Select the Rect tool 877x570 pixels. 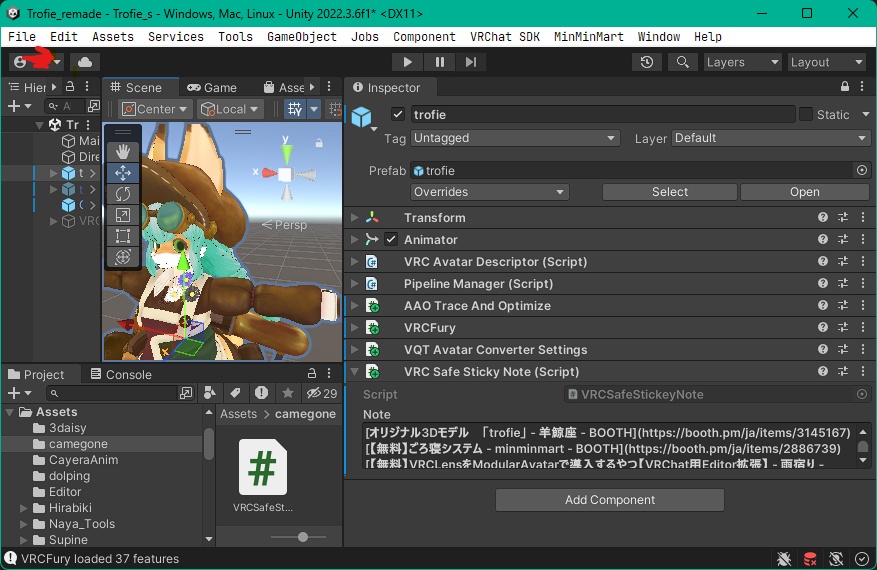123,236
